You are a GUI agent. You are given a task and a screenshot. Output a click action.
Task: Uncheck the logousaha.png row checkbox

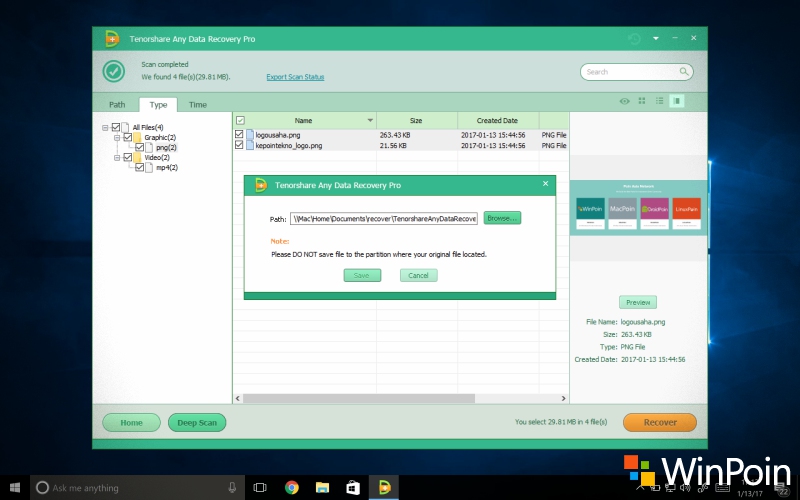(239, 134)
